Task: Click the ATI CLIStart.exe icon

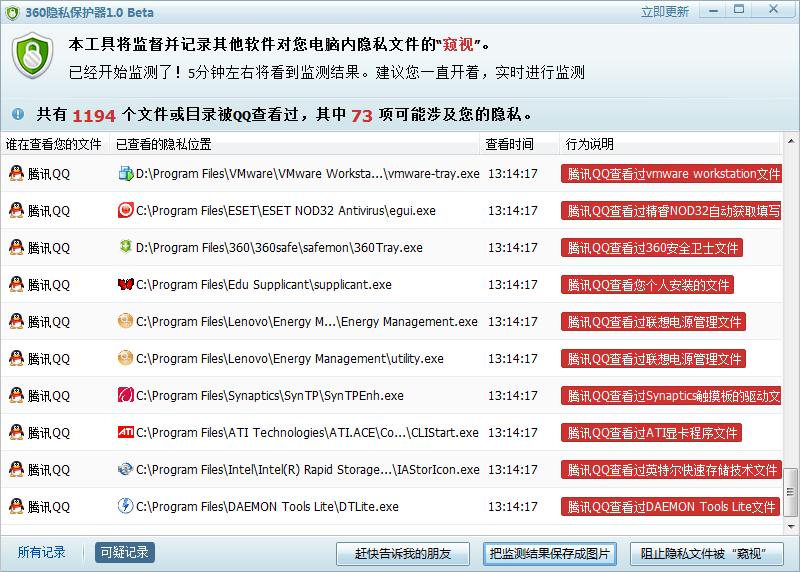Action: coord(126,432)
